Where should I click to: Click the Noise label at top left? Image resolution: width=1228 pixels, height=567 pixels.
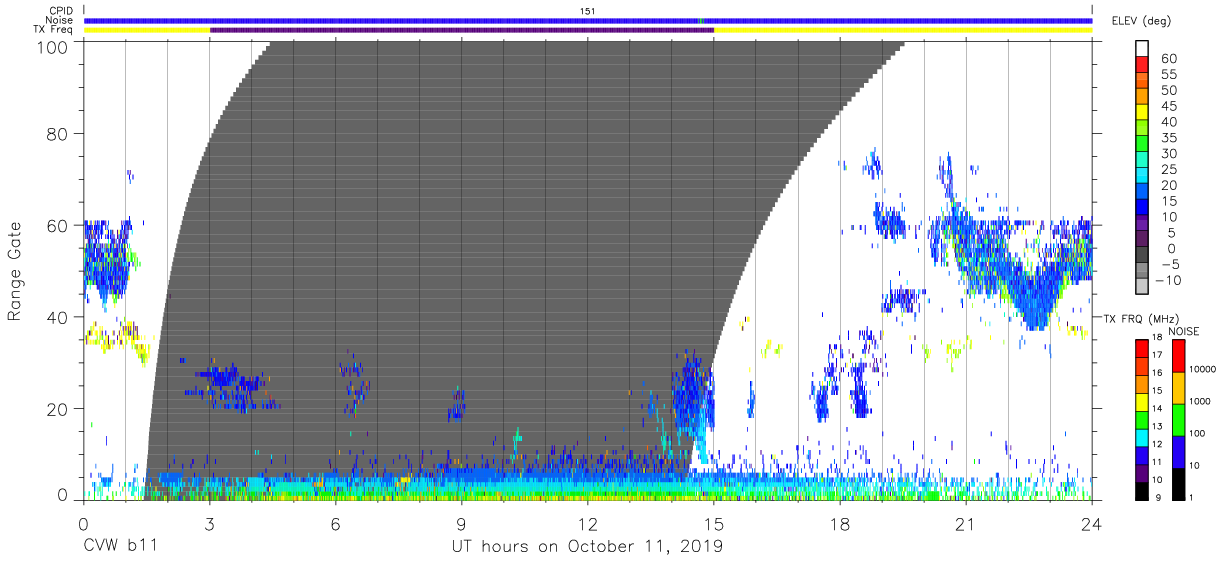coord(61,20)
